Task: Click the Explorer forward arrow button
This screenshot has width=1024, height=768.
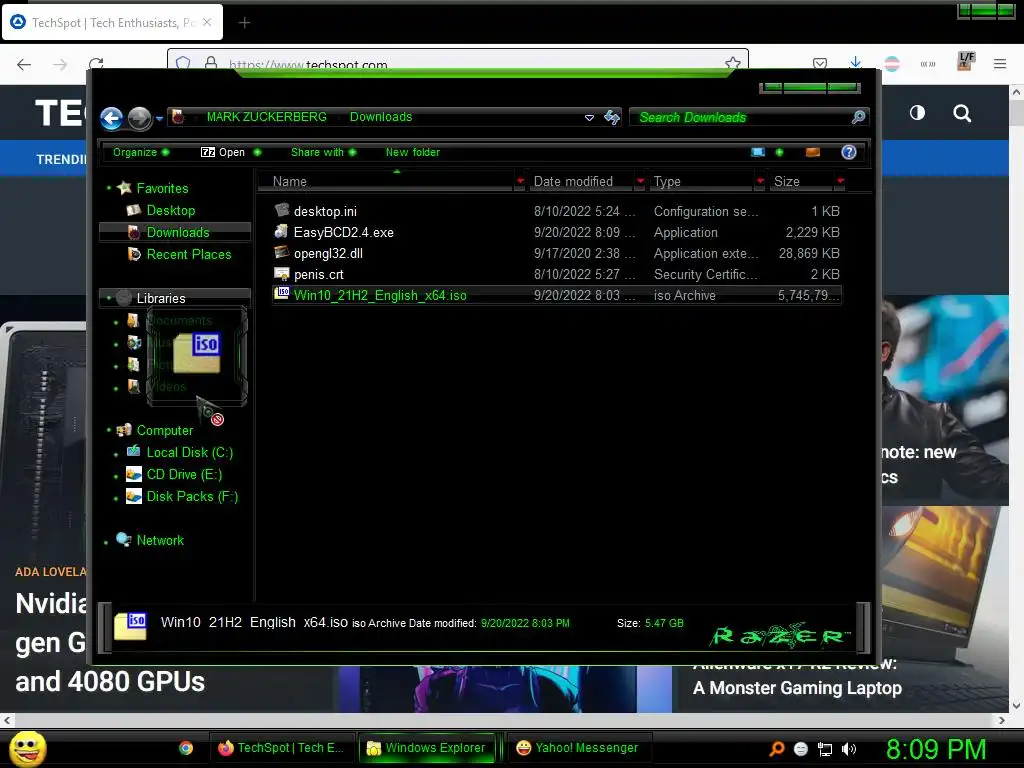Action: [139, 118]
